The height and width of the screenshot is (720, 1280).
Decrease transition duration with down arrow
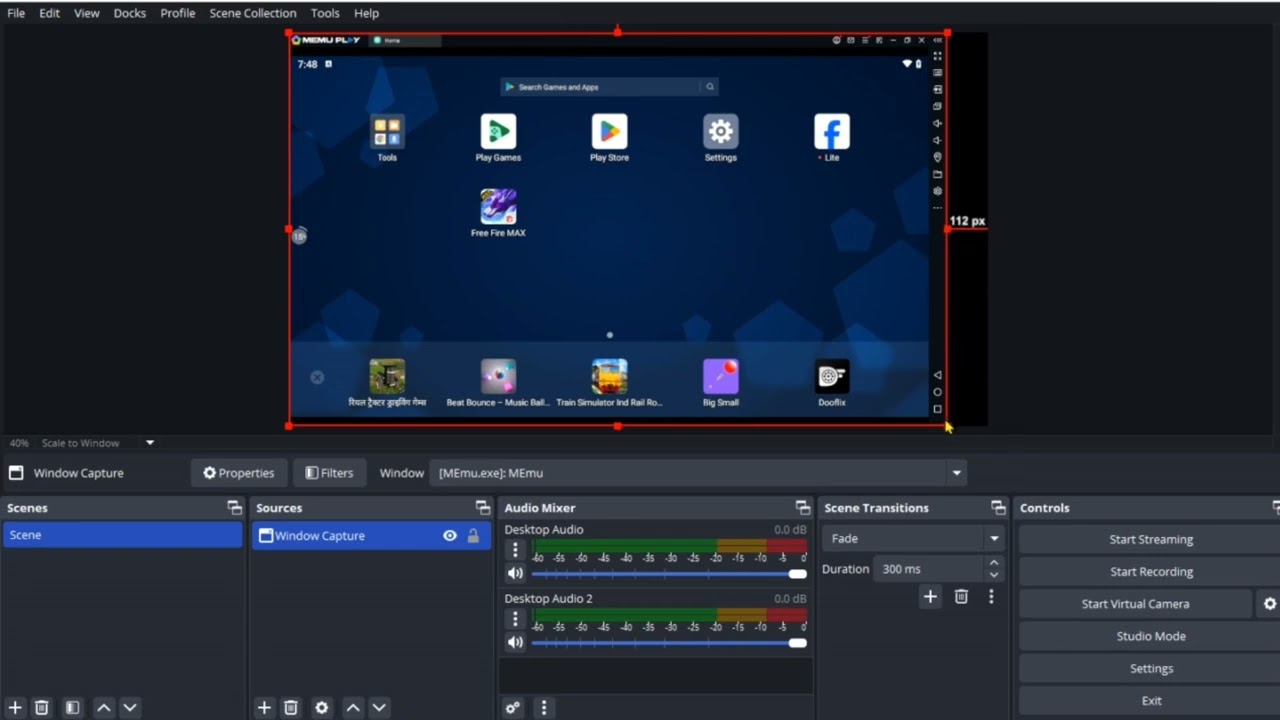pos(993,575)
